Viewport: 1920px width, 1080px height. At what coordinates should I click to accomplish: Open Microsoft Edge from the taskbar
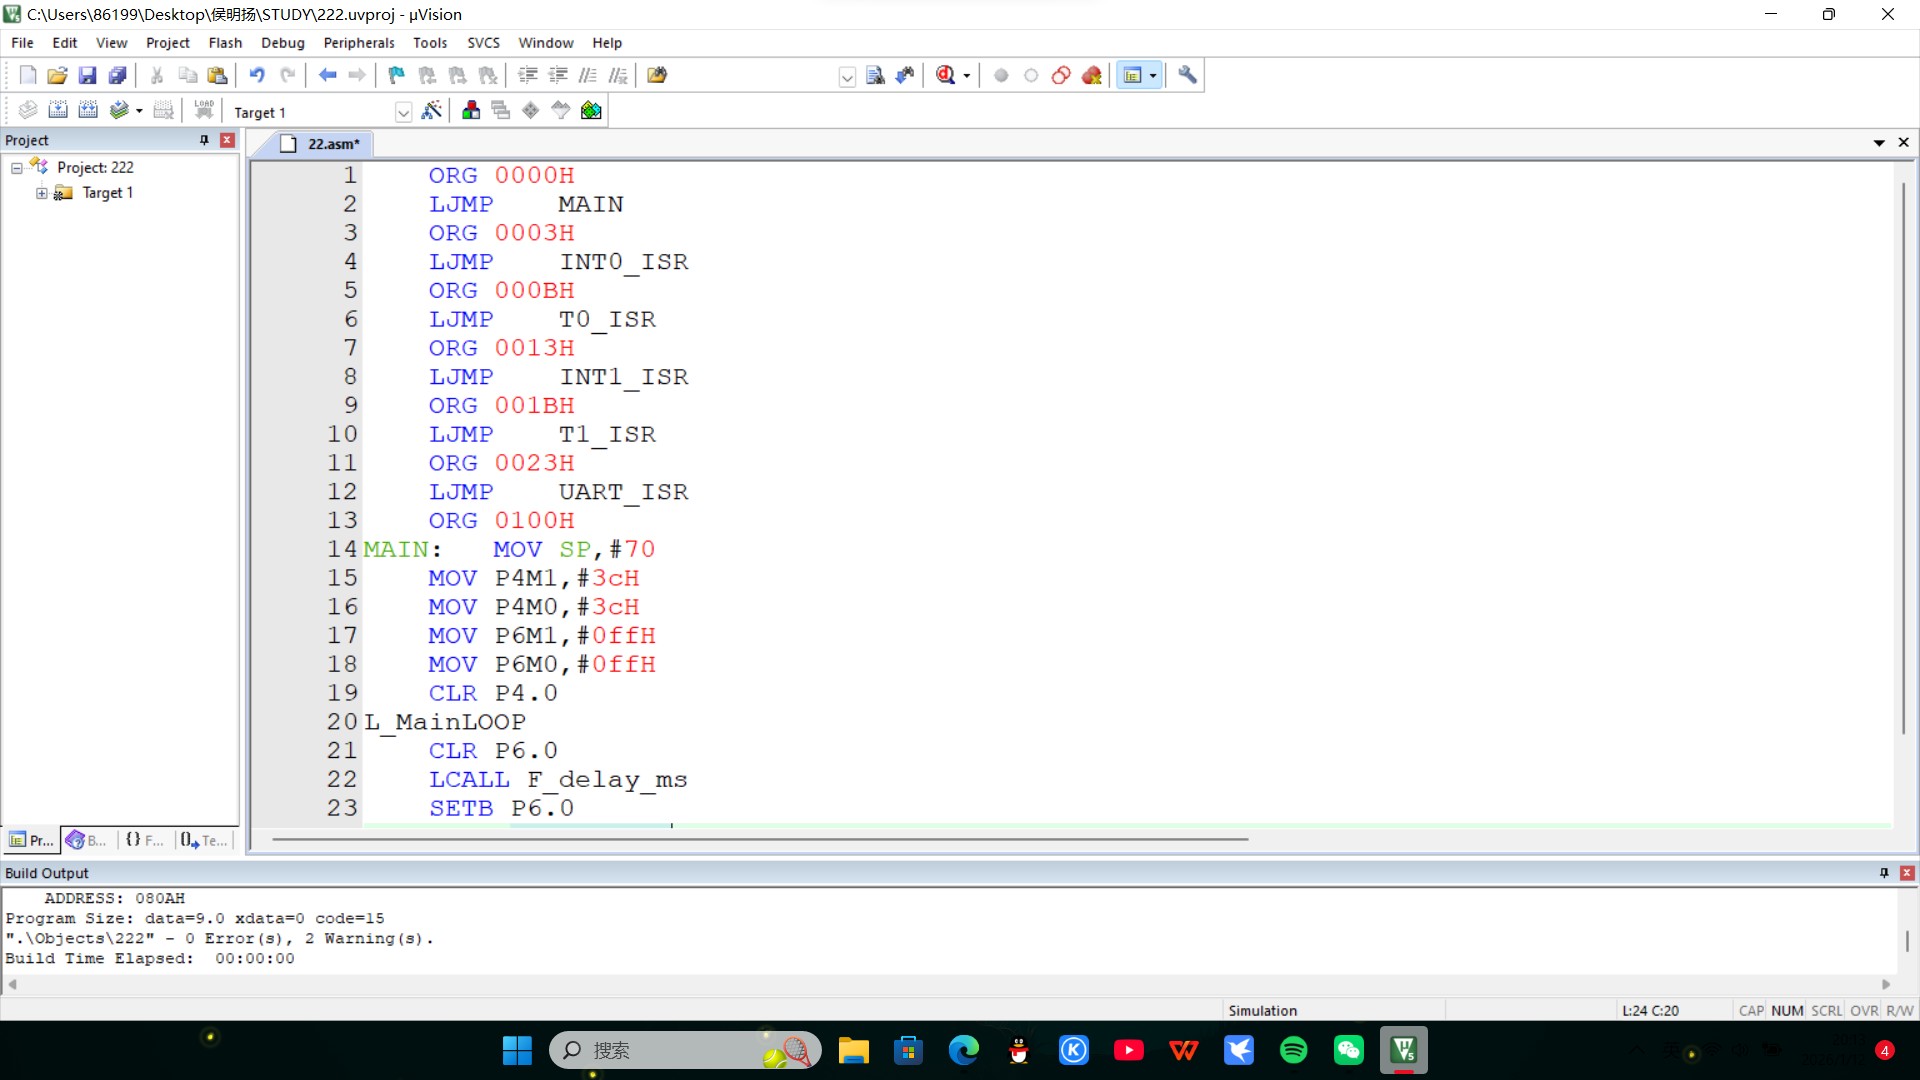(964, 1050)
